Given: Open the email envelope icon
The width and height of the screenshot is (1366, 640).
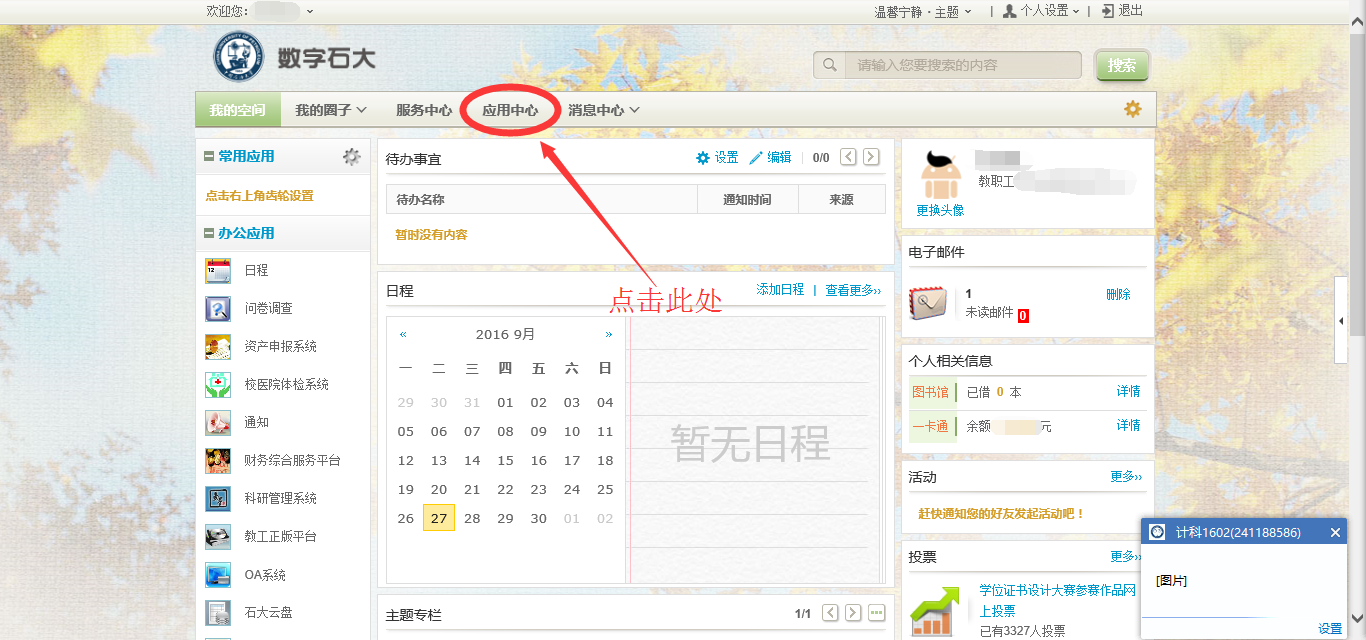Looking at the screenshot, I should (927, 303).
